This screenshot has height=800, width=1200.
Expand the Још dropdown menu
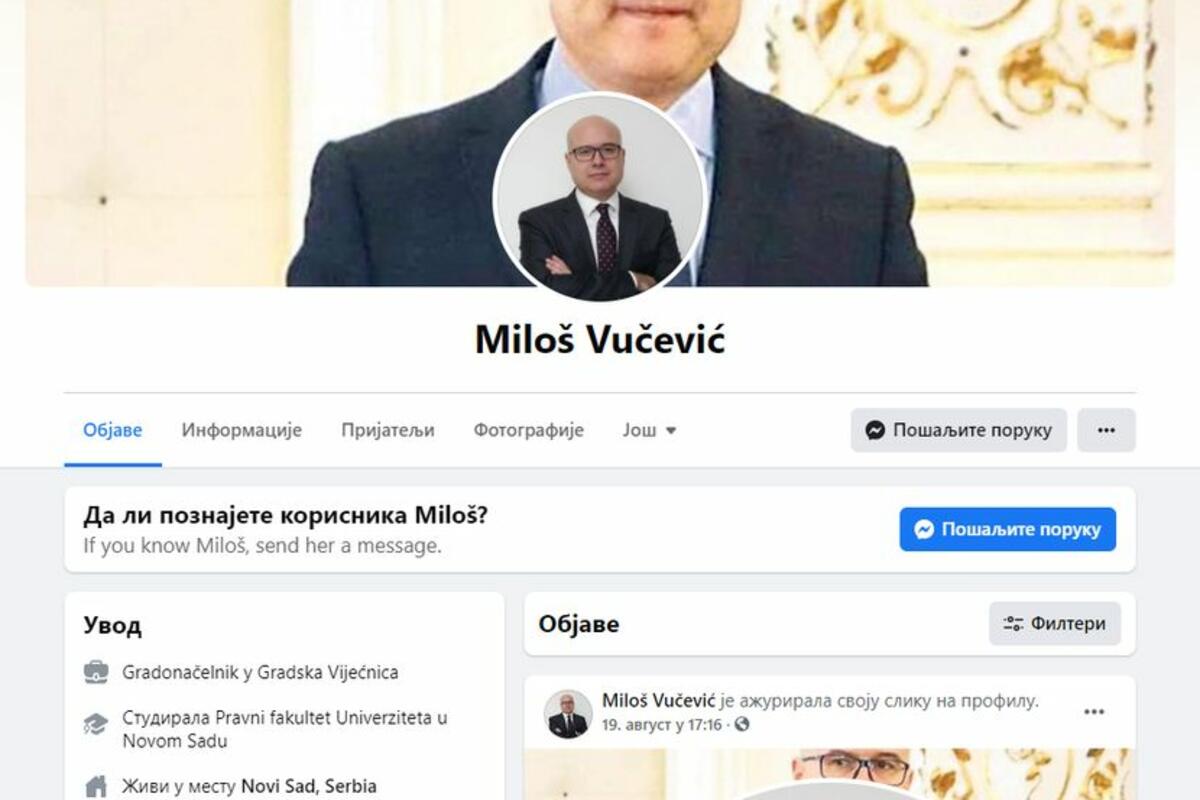click(x=650, y=430)
